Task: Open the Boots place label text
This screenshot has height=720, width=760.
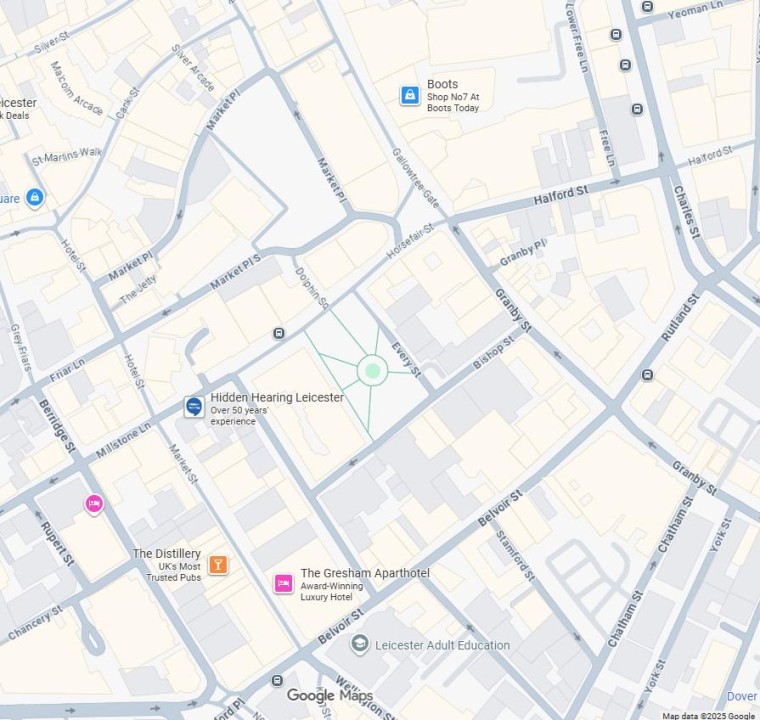Action: 442,84
